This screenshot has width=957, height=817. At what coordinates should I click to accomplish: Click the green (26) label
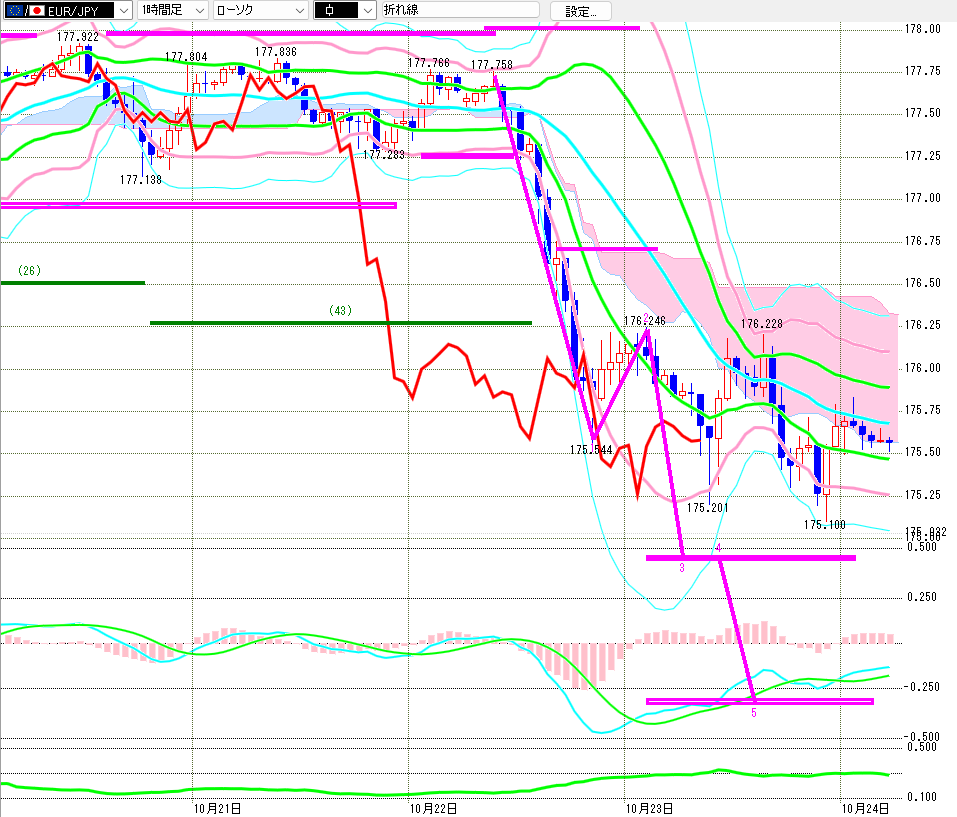point(29,270)
